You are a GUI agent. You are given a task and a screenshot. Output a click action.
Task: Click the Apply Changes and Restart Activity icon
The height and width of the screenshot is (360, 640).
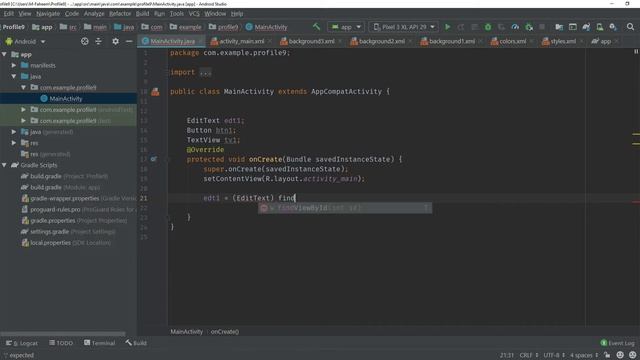tap(461, 27)
